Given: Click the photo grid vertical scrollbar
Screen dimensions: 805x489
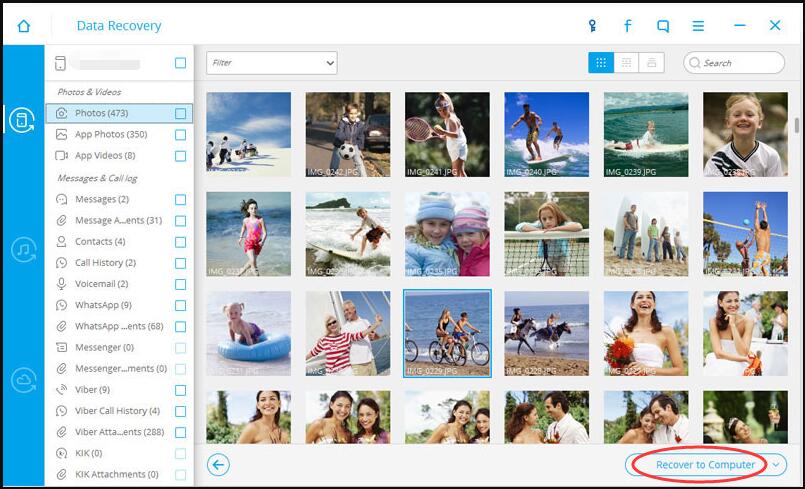Looking at the screenshot, I should click(x=797, y=125).
